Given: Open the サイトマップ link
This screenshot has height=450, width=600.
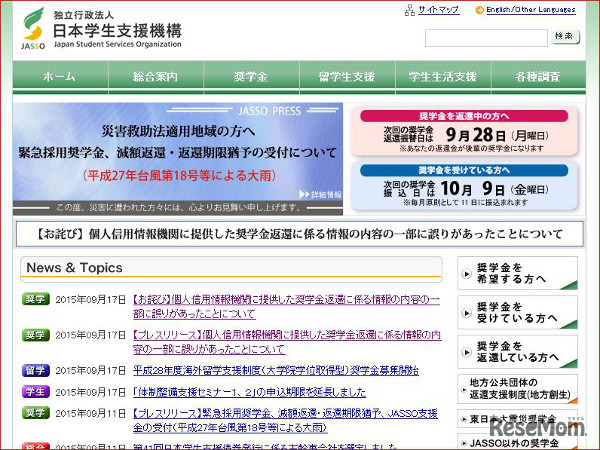Looking at the screenshot, I should click(x=439, y=10).
